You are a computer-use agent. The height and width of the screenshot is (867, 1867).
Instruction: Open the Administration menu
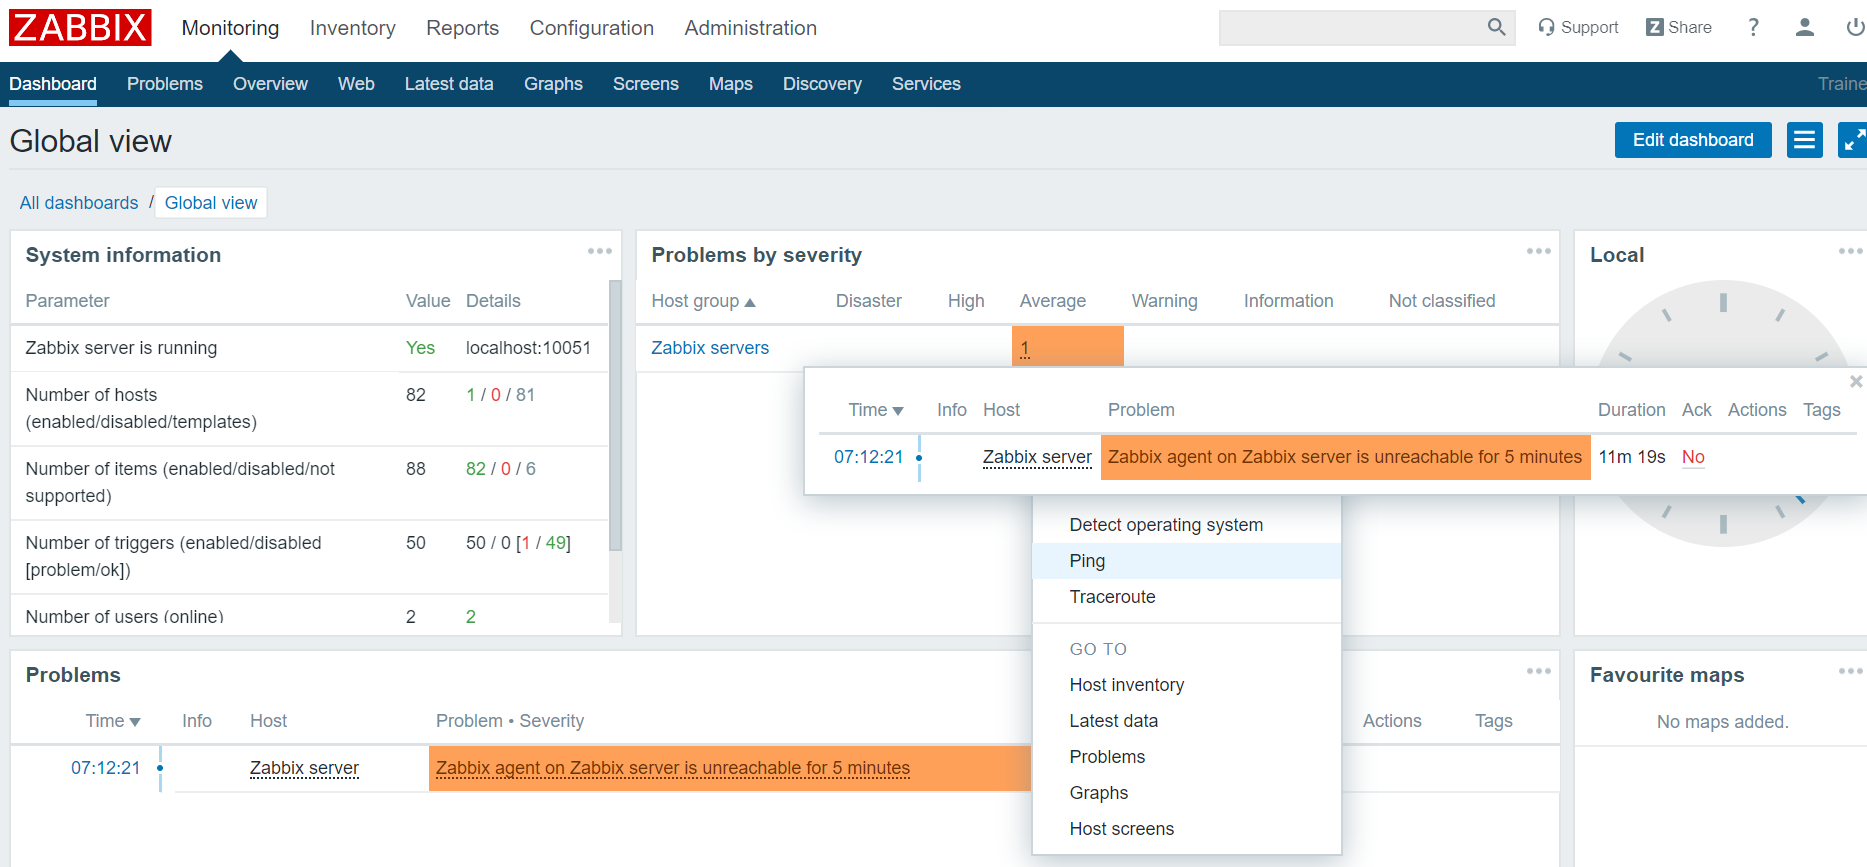751,28
